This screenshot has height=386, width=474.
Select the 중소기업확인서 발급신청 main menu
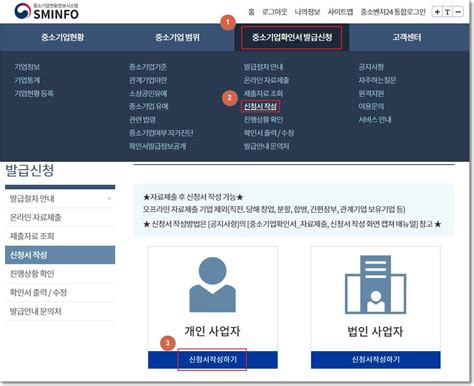[x=292, y=37]
